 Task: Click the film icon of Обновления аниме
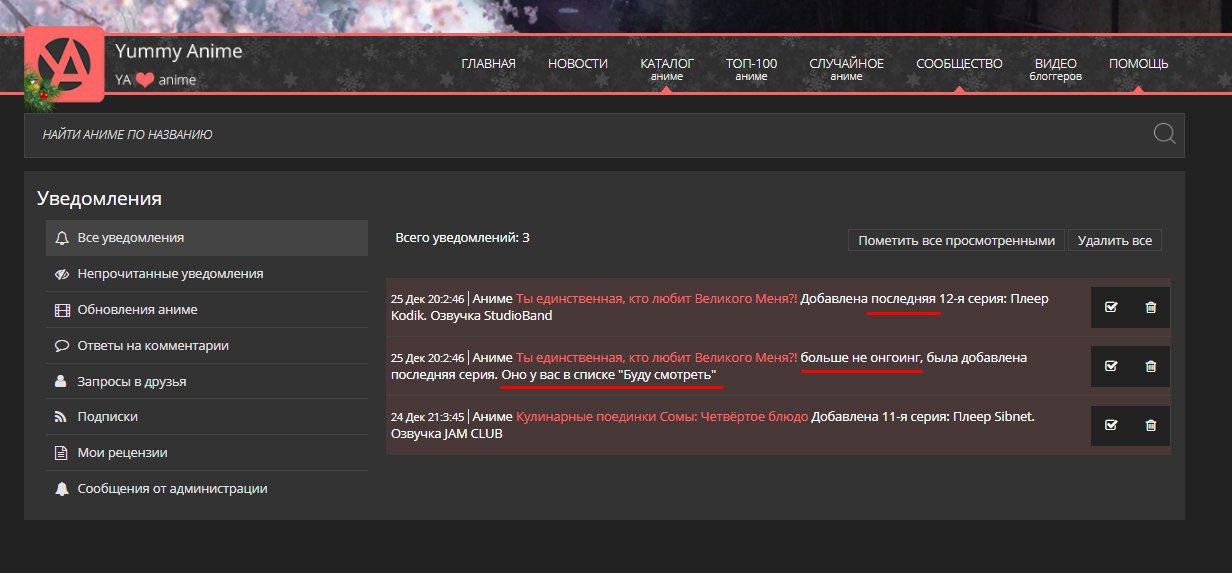[62, 310]
